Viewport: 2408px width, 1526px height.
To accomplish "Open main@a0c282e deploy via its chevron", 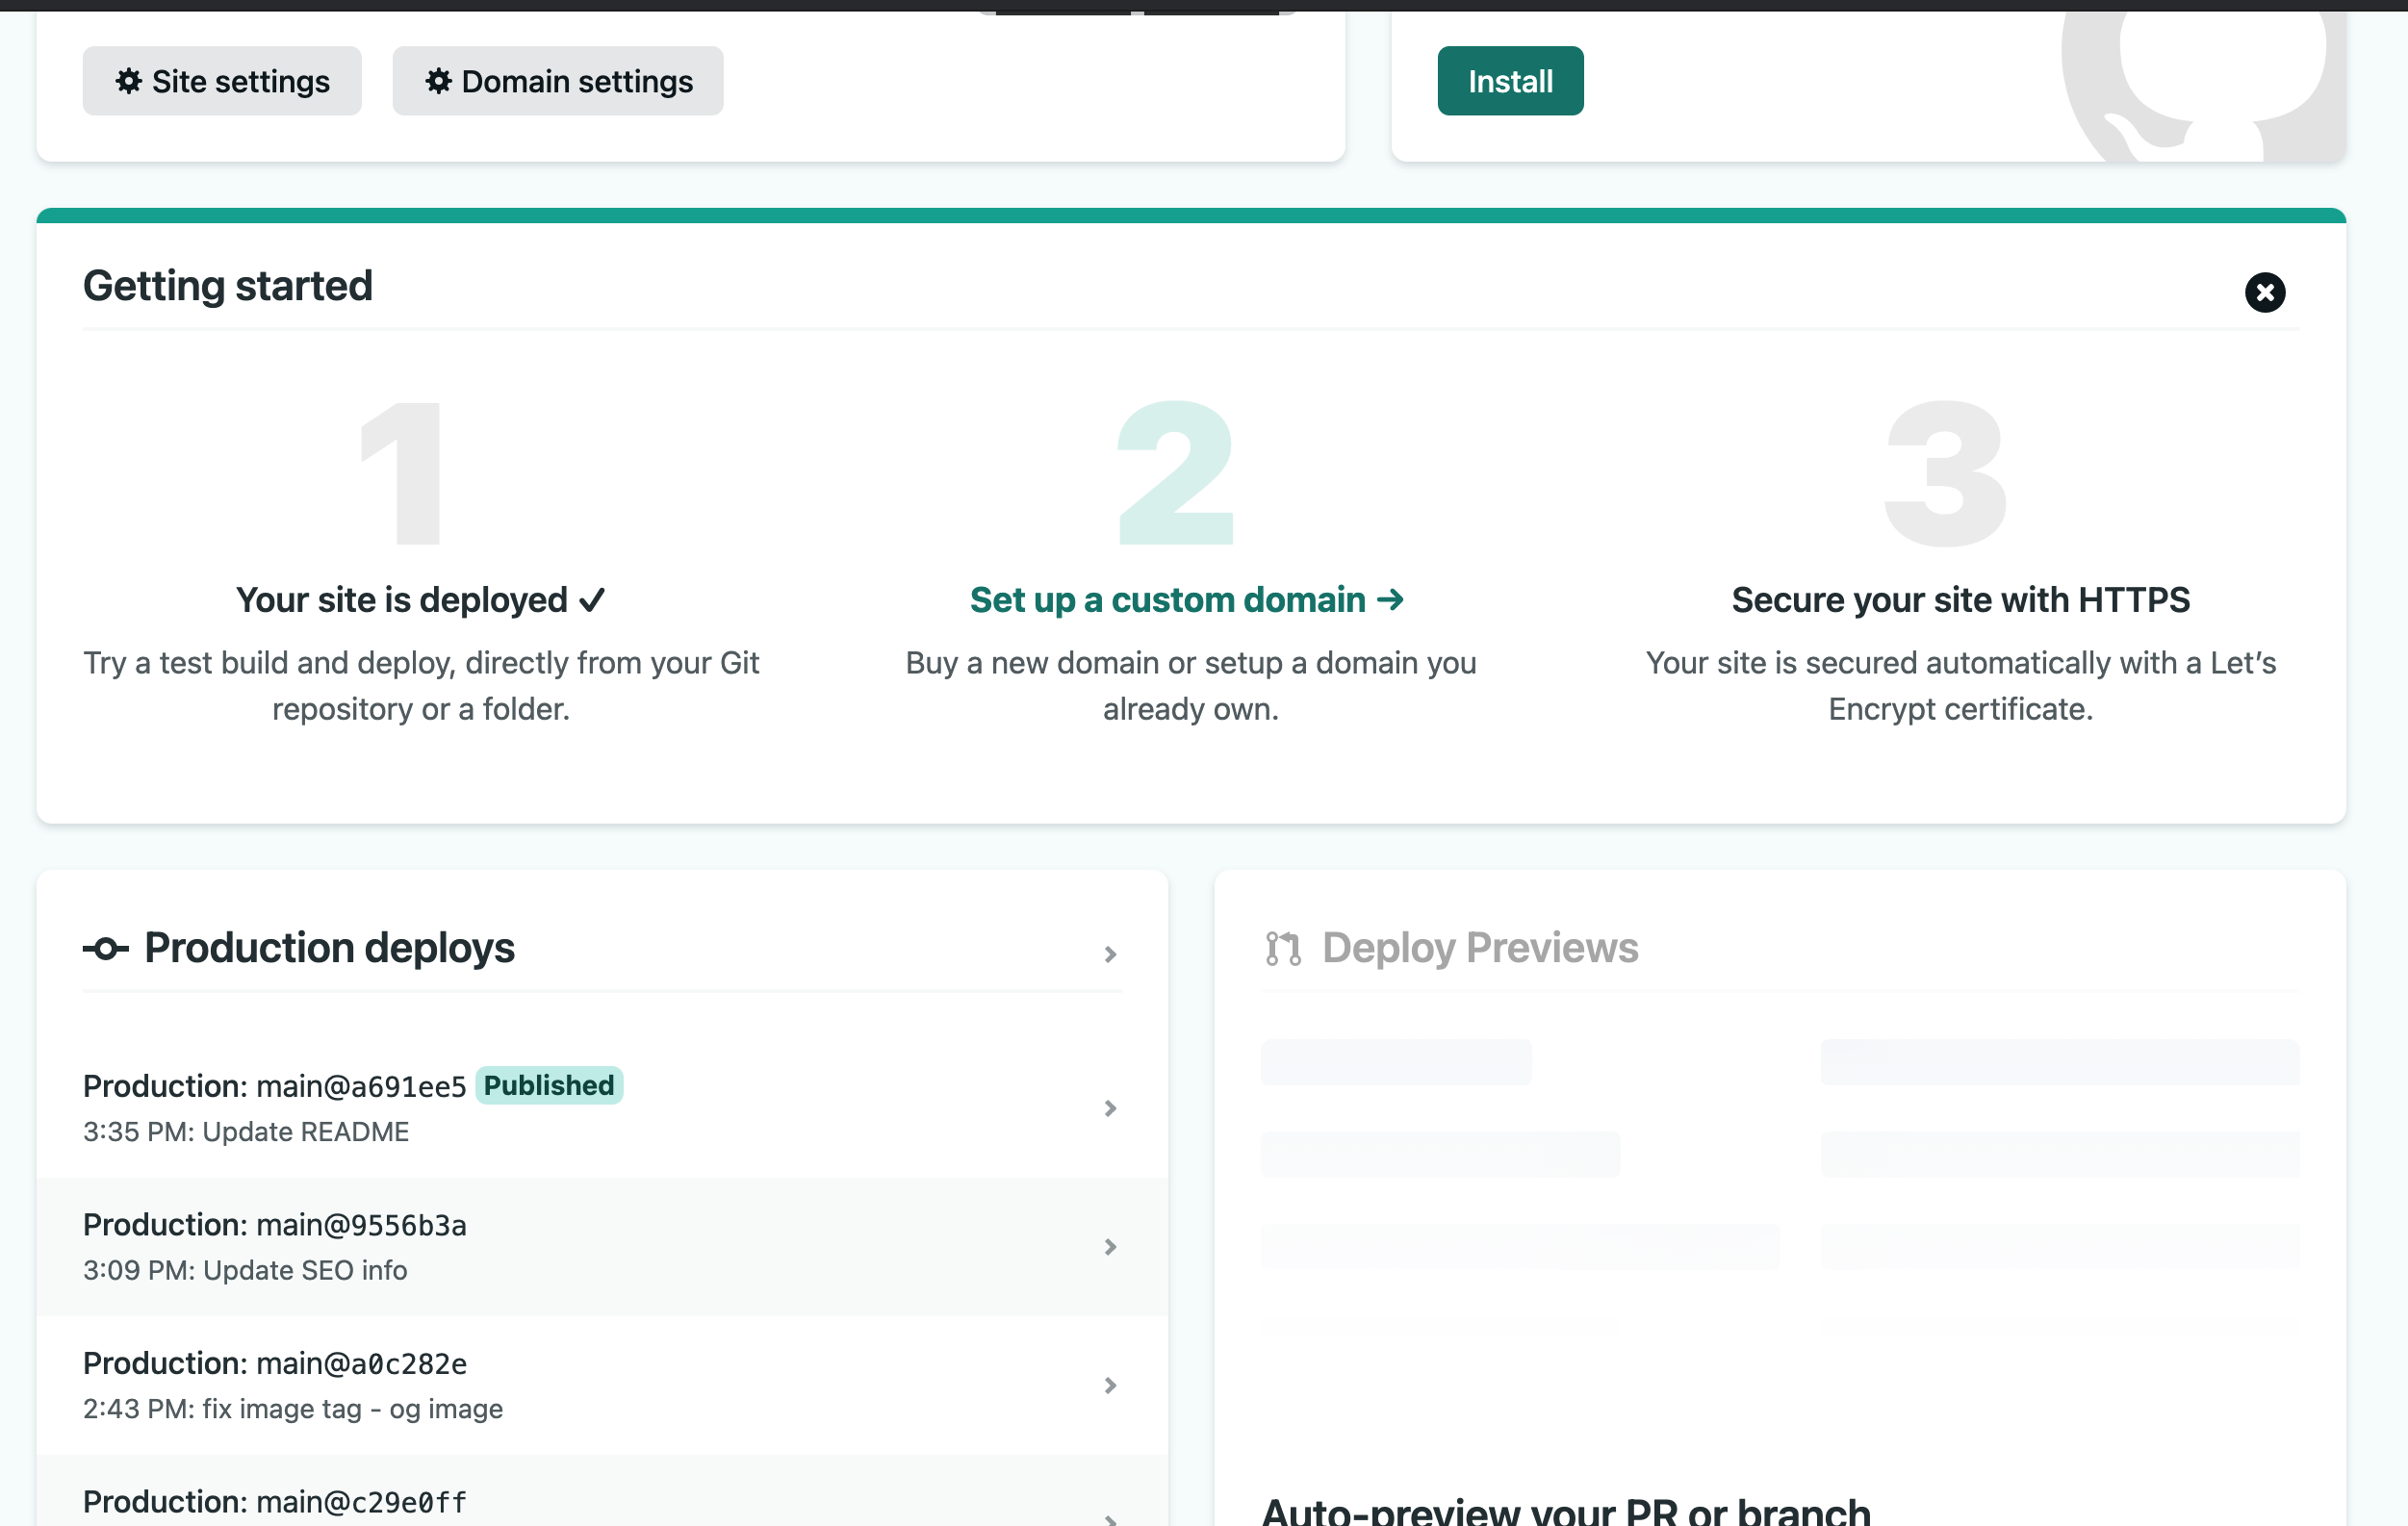I will (1110, 1385).
